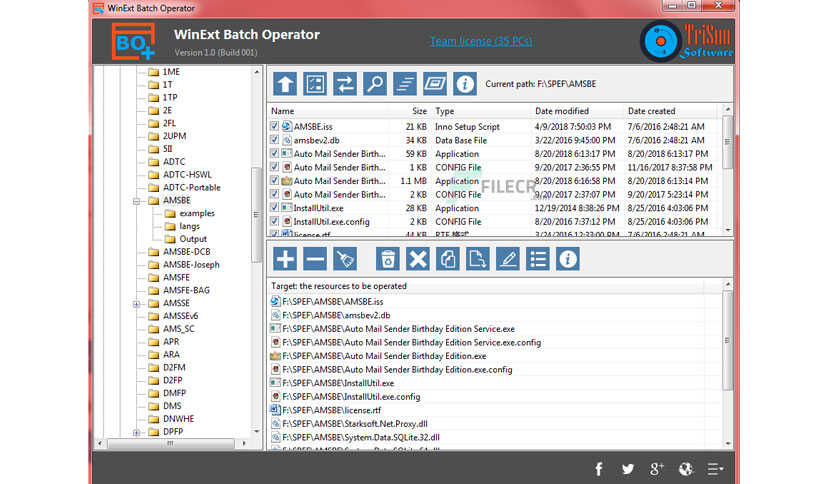
Task: Open the Team license (35 PCs) link
Action: click(x=481, y=41)
